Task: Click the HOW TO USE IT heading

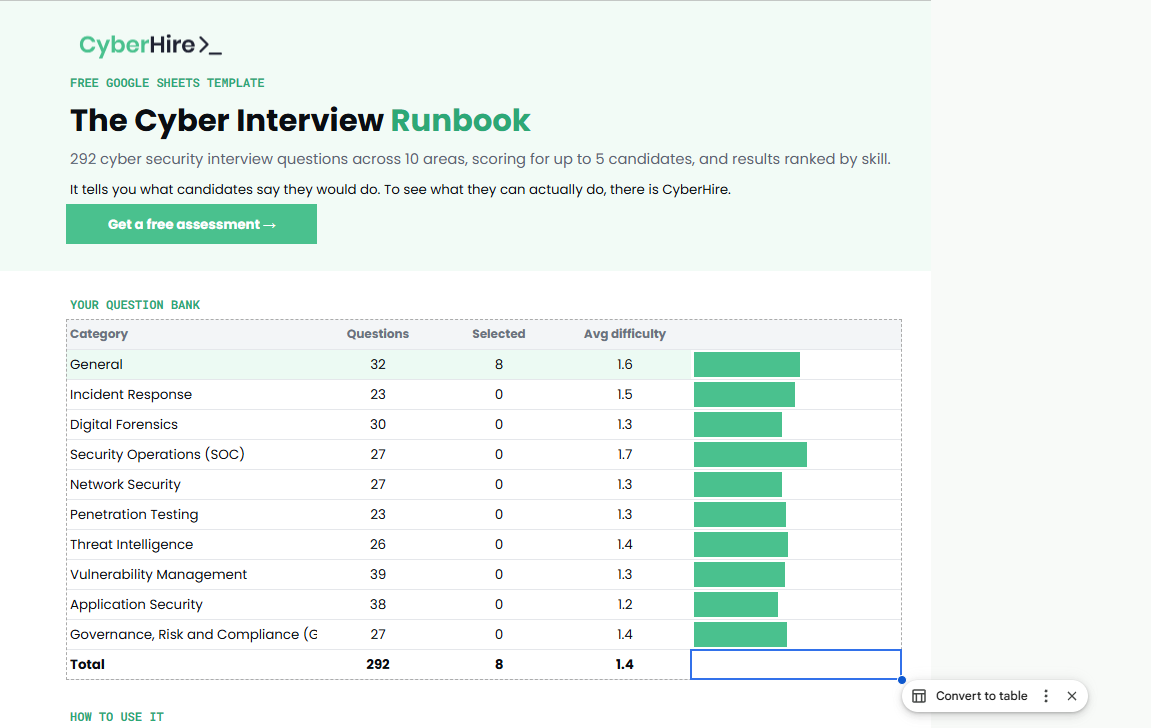Action: click(x=117, y=717)
